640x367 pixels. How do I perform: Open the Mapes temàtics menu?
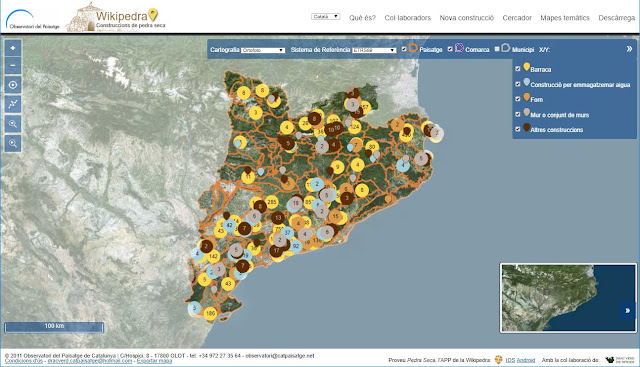565,18
